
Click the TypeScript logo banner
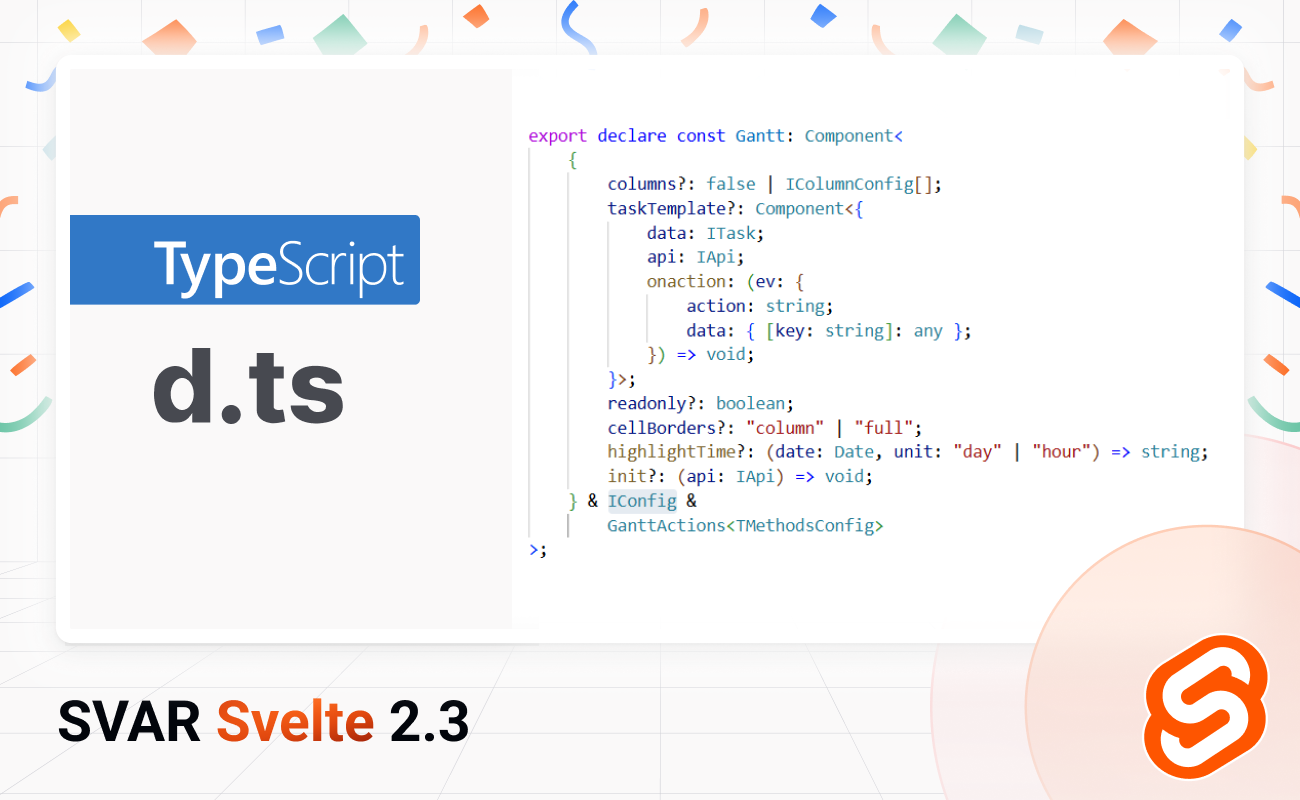[245, 260]
